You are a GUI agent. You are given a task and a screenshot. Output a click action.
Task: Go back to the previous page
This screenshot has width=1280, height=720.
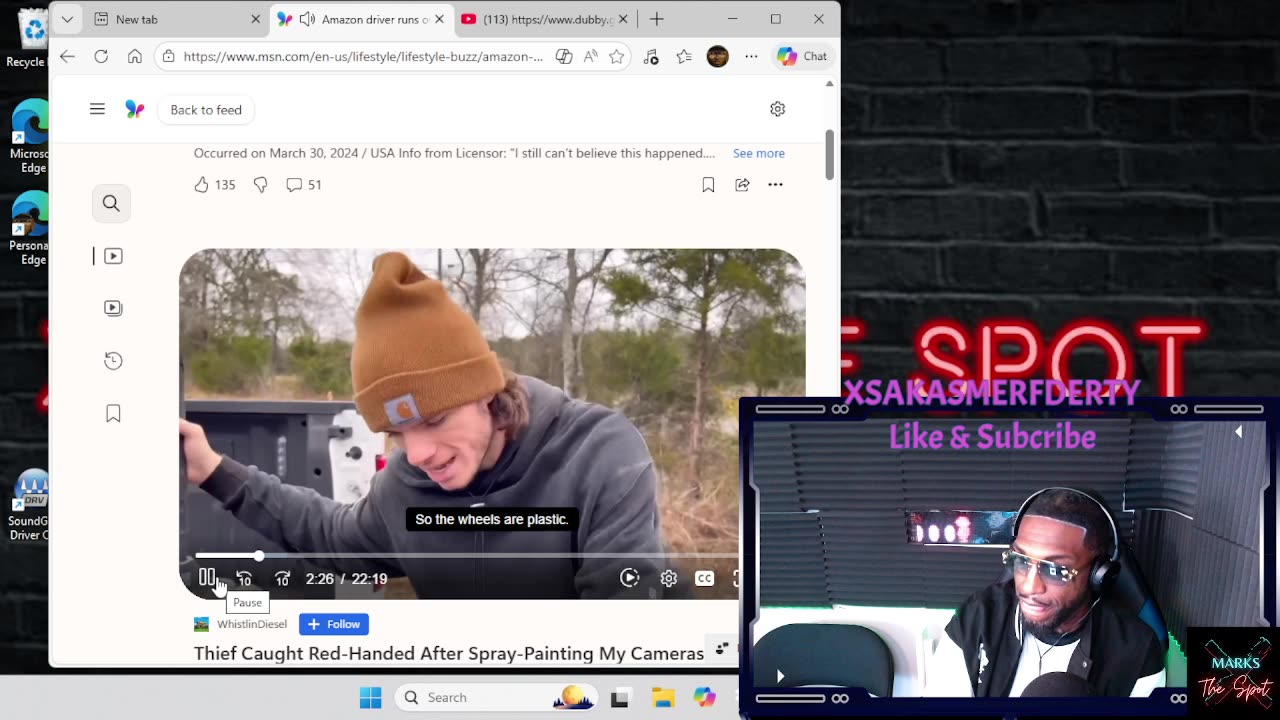pyautogui.click(x=67, y=56)
